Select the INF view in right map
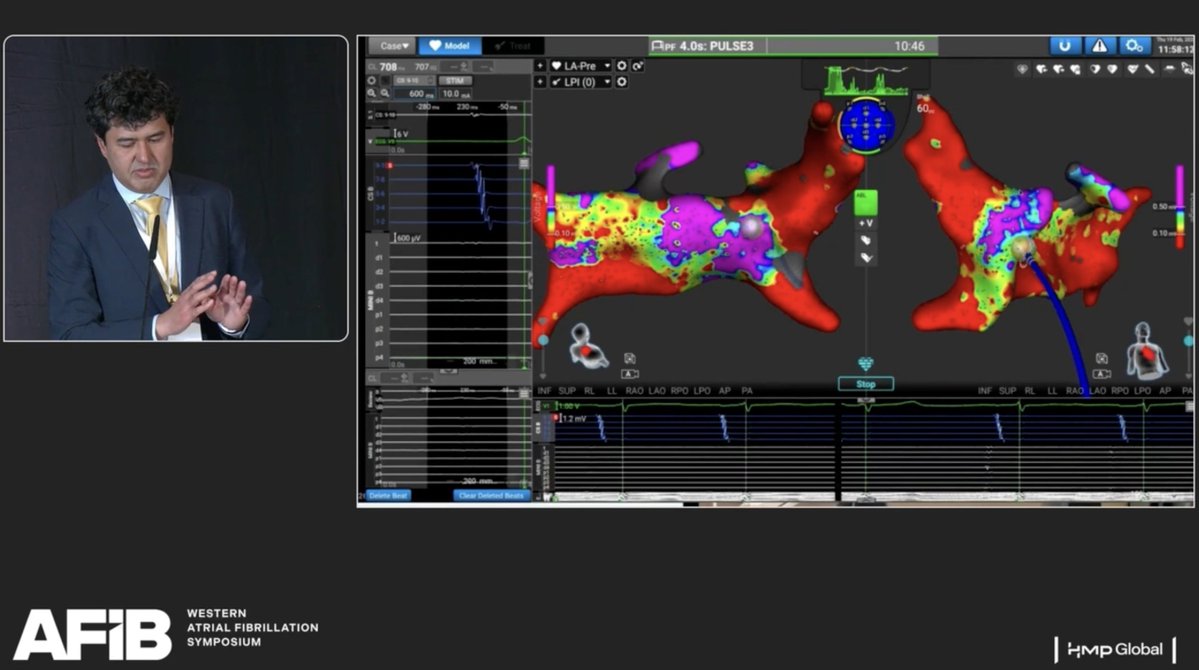 click(x=985, y=391)
